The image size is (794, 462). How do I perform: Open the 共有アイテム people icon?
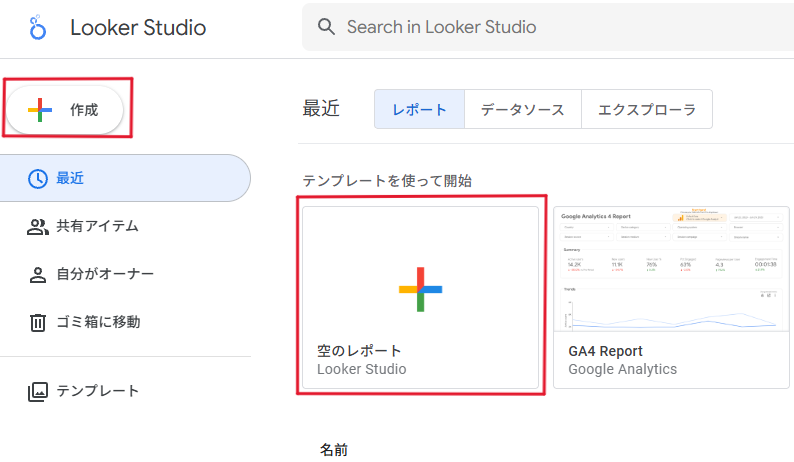tap(37, 227)
